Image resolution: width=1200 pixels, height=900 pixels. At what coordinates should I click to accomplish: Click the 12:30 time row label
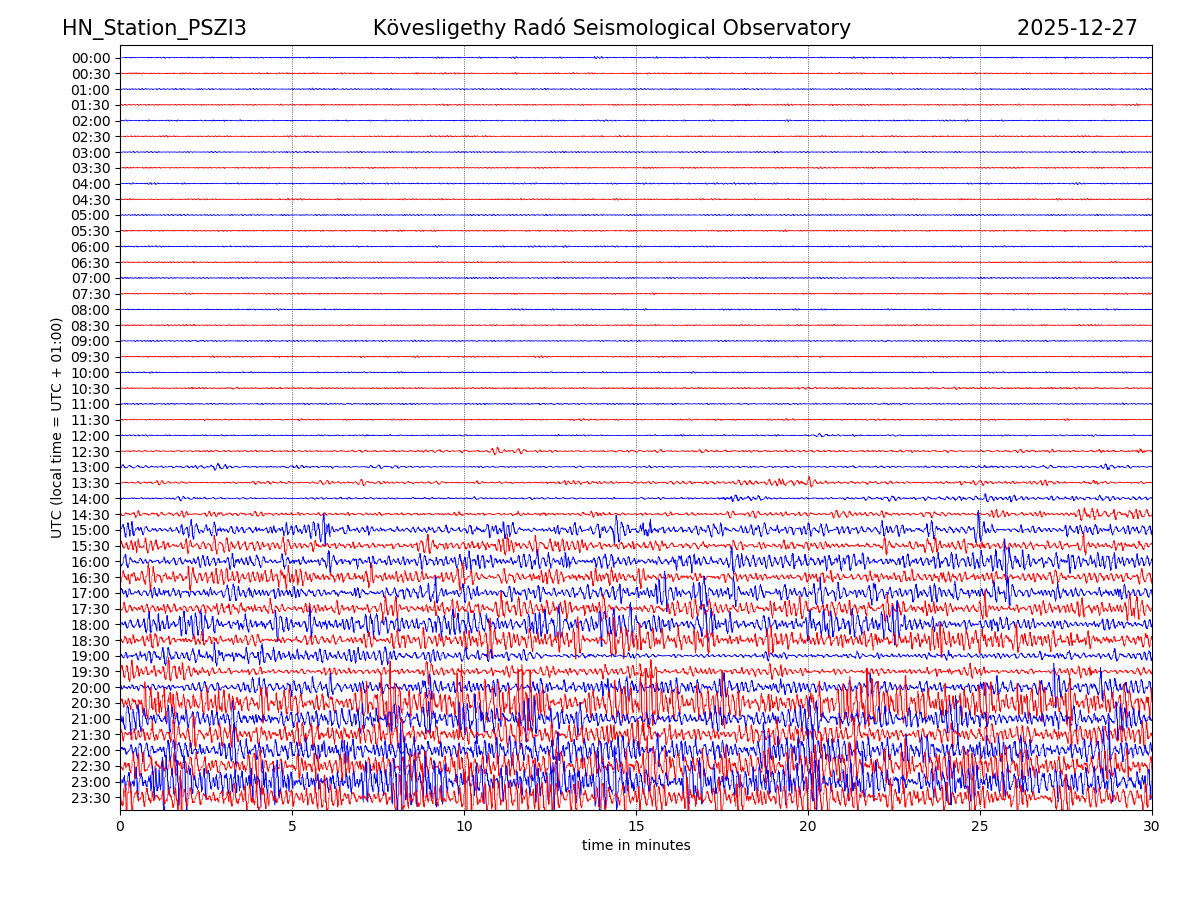pyautogui.click(x=90, y=452)
